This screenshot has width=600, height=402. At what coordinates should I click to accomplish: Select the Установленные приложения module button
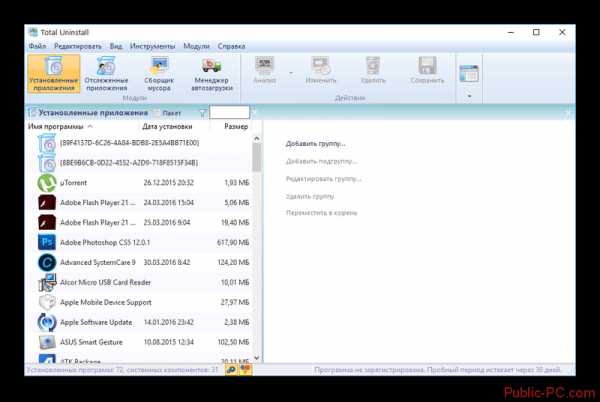54,73
